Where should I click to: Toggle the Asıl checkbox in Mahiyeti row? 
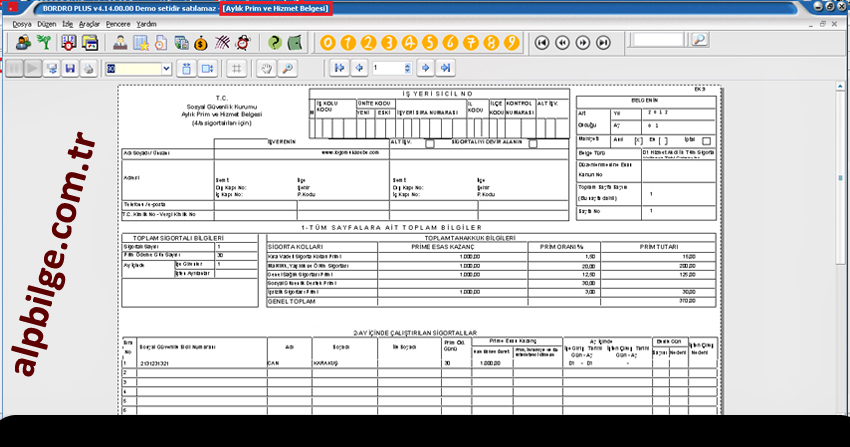pos(641,140)
